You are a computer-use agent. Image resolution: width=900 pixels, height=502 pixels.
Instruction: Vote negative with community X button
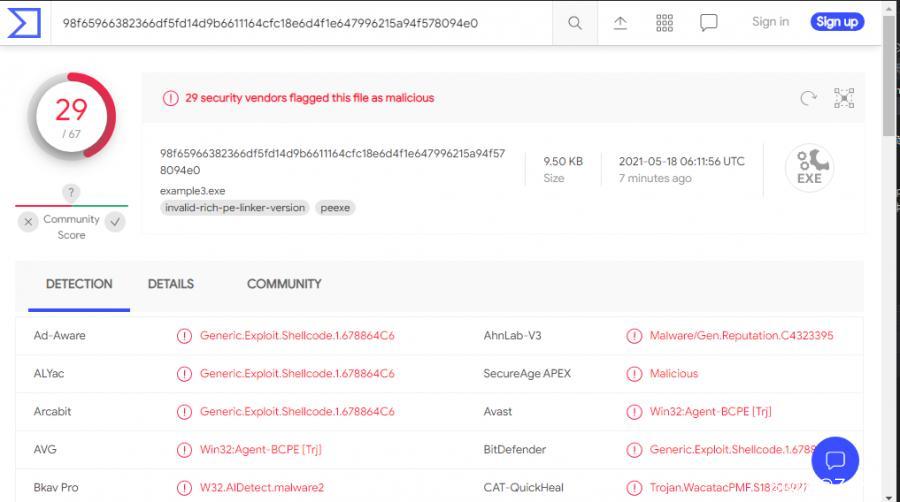point(28,222)
